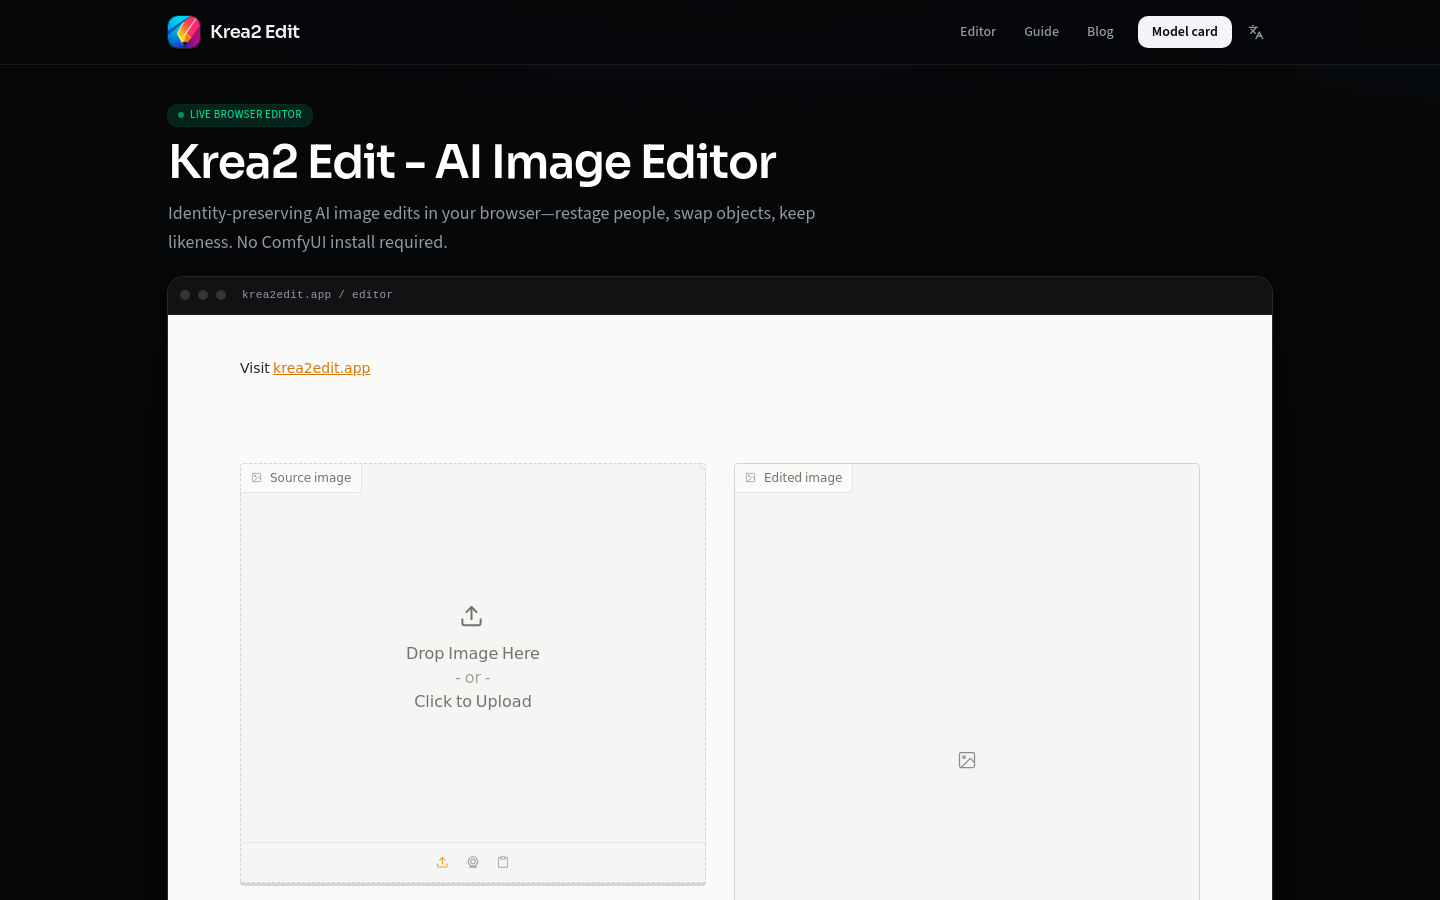Open the Editor nav item
Viewport: 1440px width, 900px height.
[978, 32]
